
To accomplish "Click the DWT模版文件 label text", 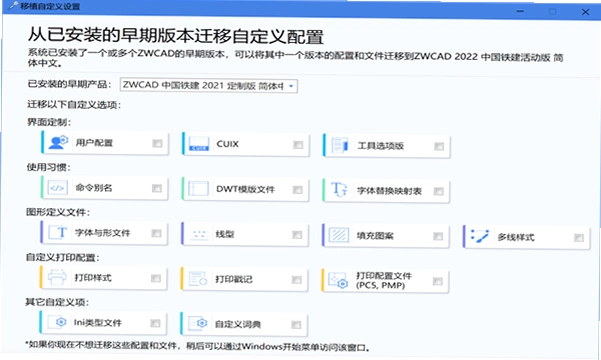I will 245,189.
